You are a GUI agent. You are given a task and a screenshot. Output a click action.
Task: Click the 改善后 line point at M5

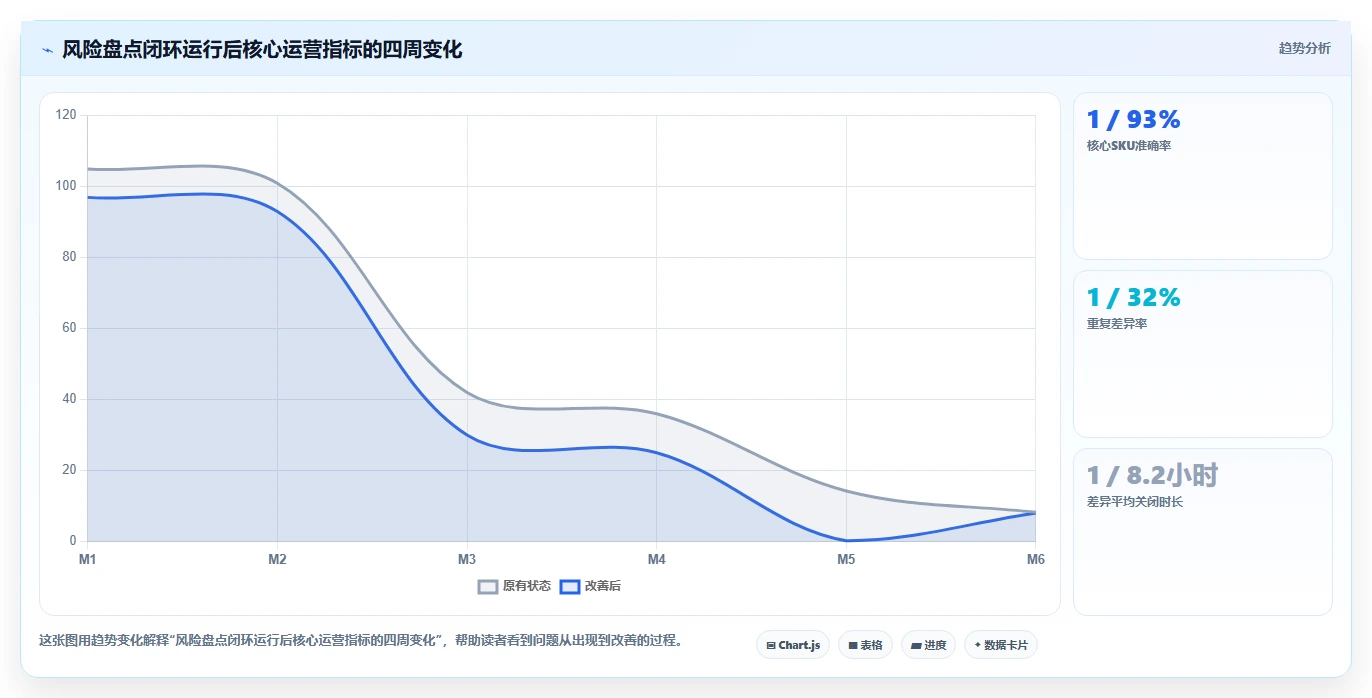(x=846, y=541)
